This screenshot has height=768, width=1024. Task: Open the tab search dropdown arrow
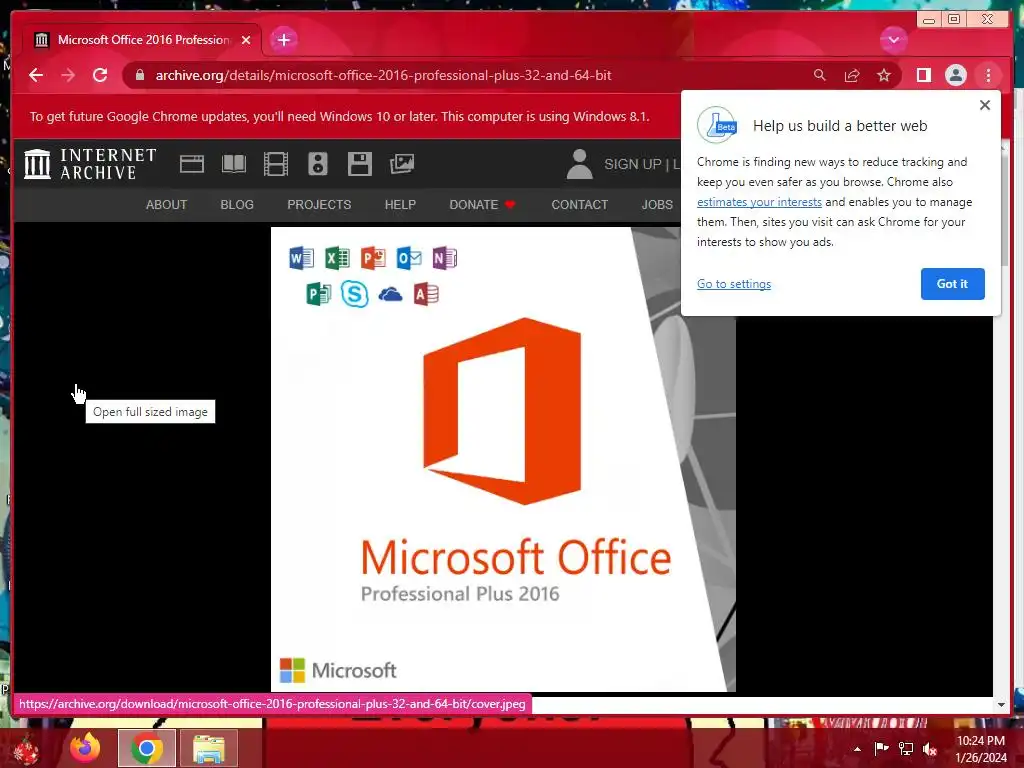(893, 40)
